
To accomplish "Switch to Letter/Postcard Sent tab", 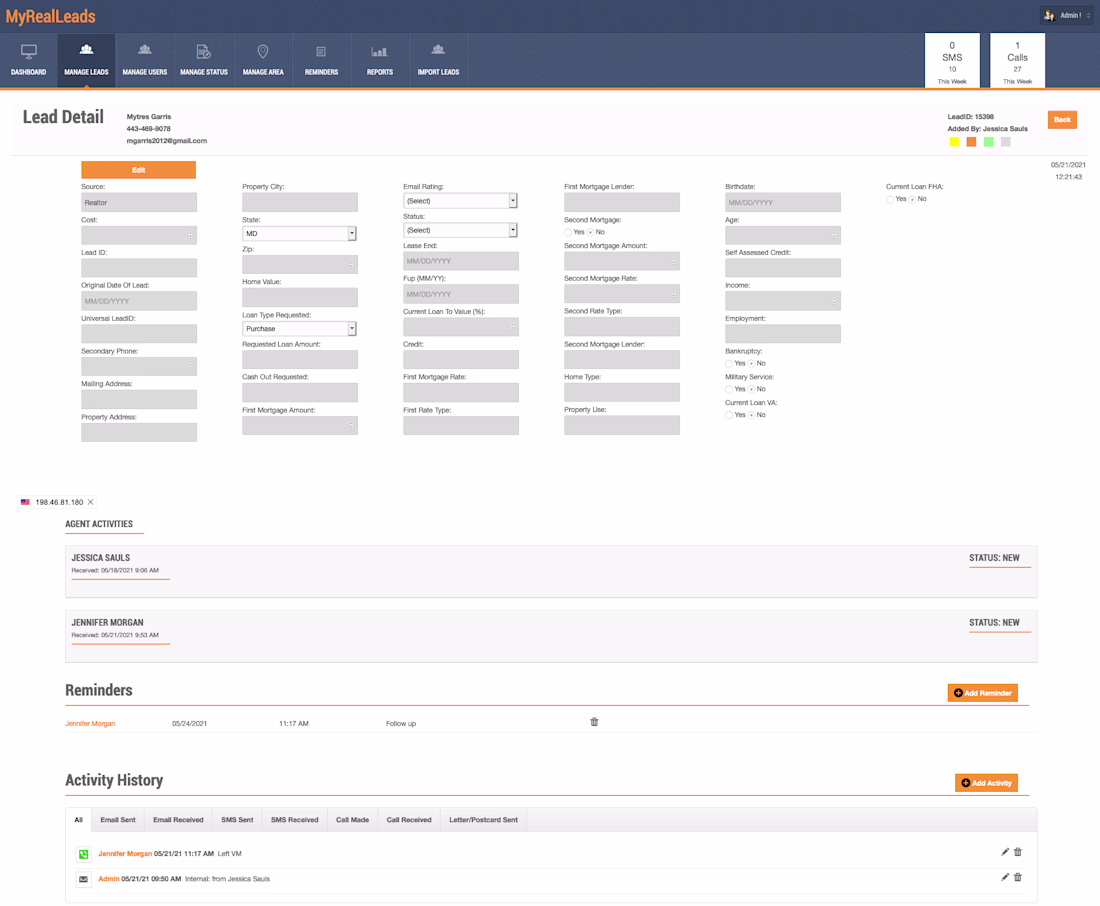I will click(x=483, y=820).
